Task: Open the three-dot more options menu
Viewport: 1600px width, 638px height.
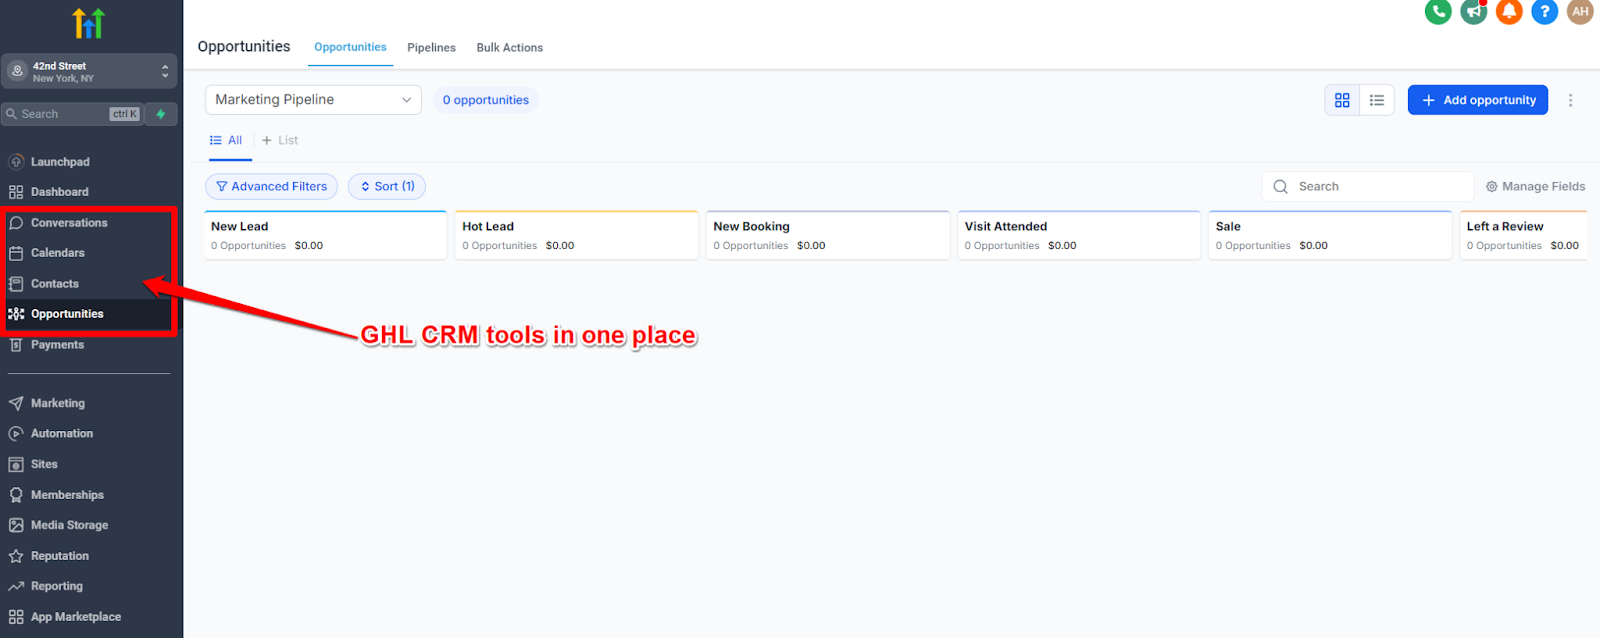Action: 1570,100
